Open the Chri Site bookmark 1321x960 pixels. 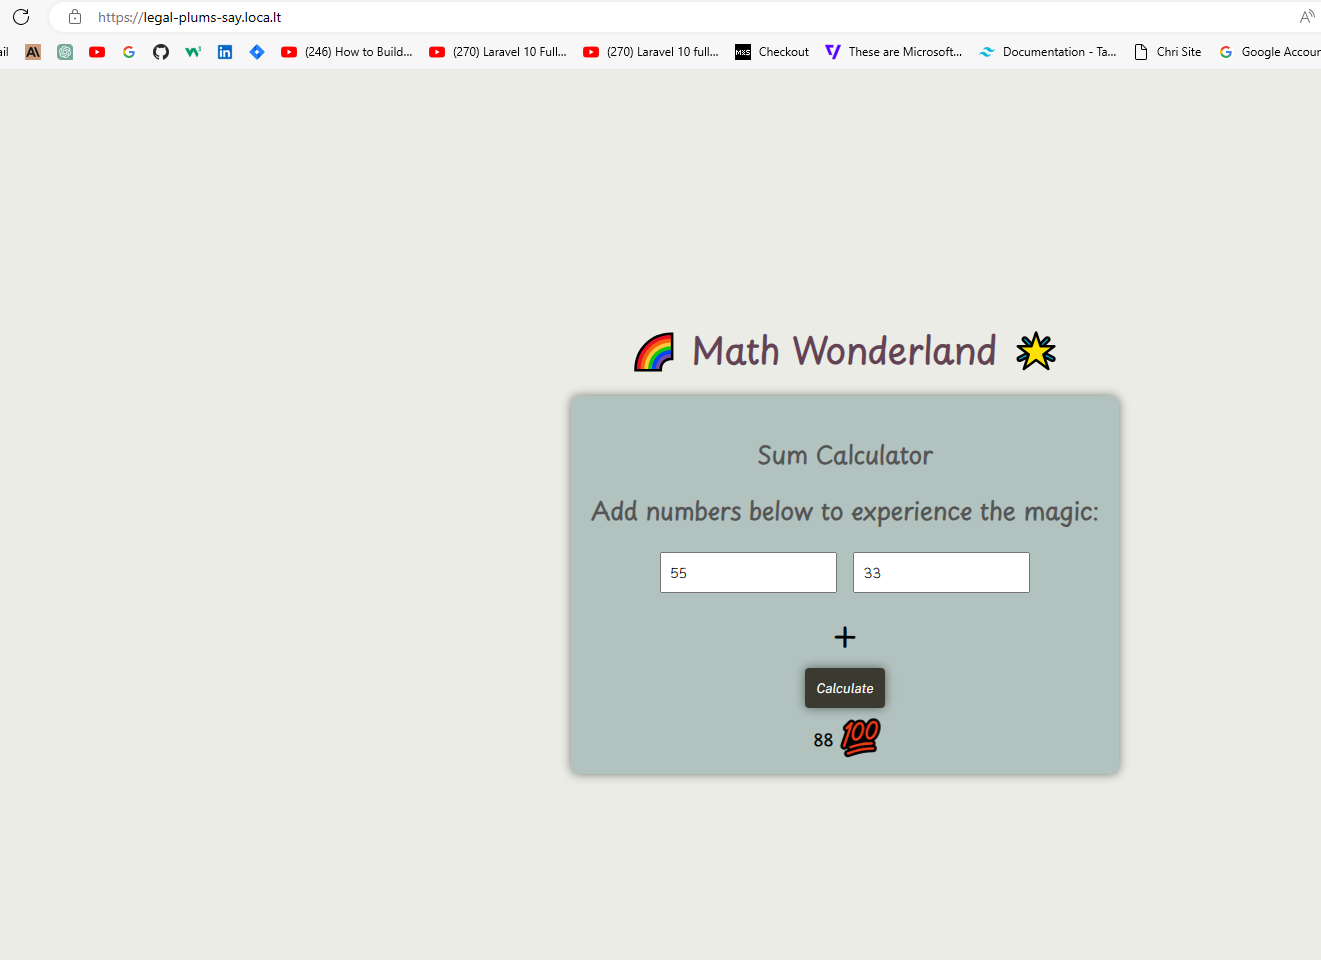pyautogui.click(x=1167, y=52)
